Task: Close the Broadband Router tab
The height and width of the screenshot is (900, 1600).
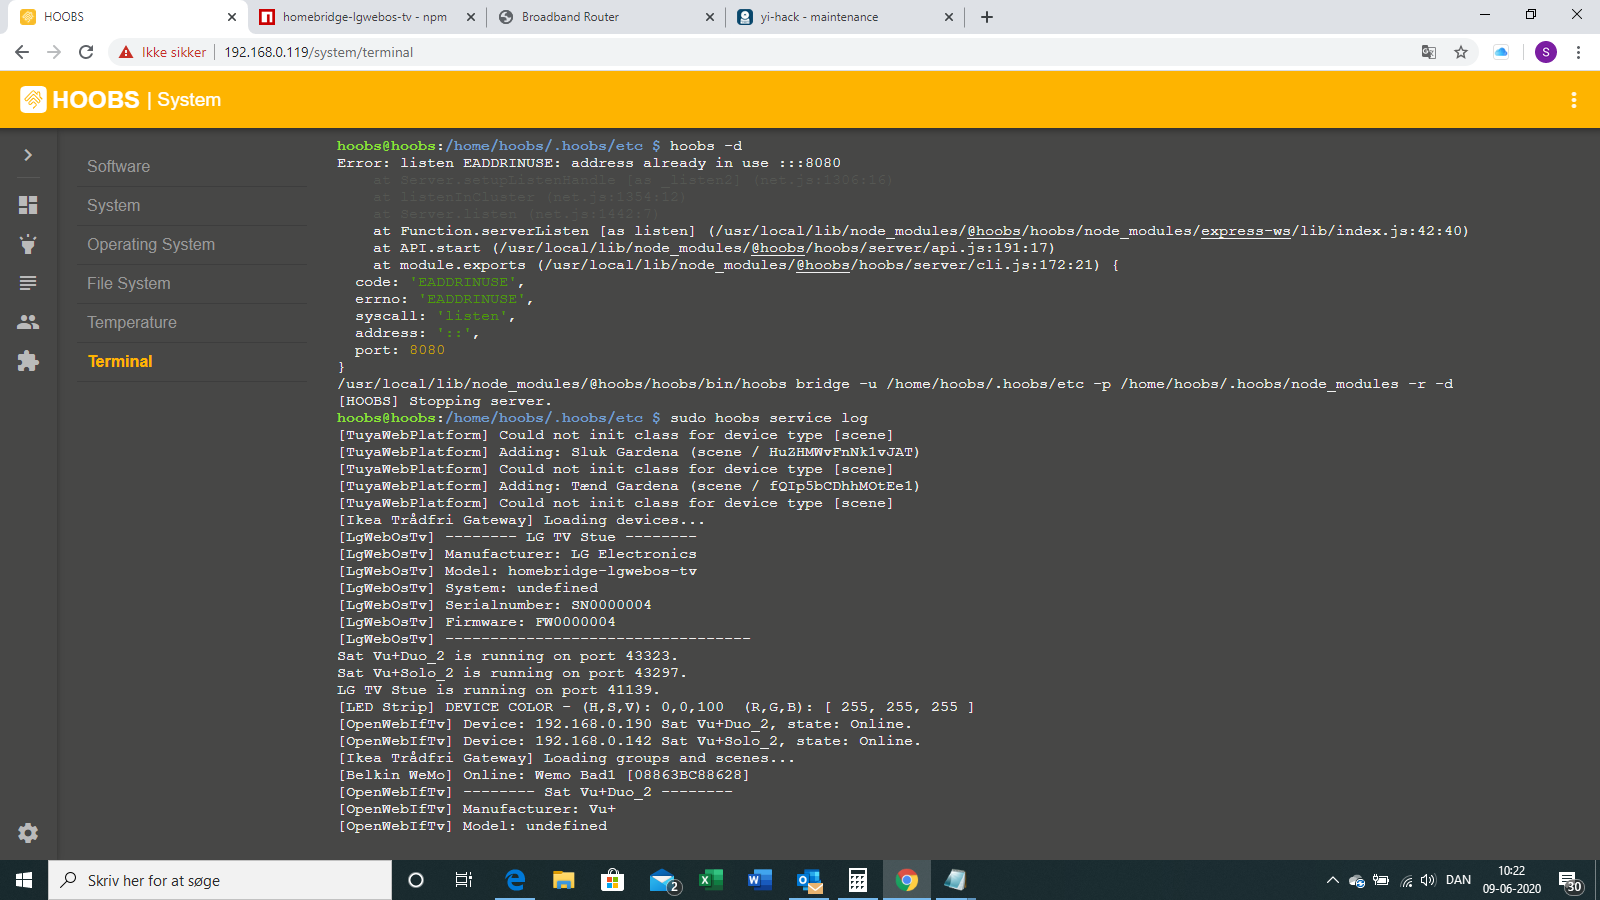Action: [x=710, y=17]
